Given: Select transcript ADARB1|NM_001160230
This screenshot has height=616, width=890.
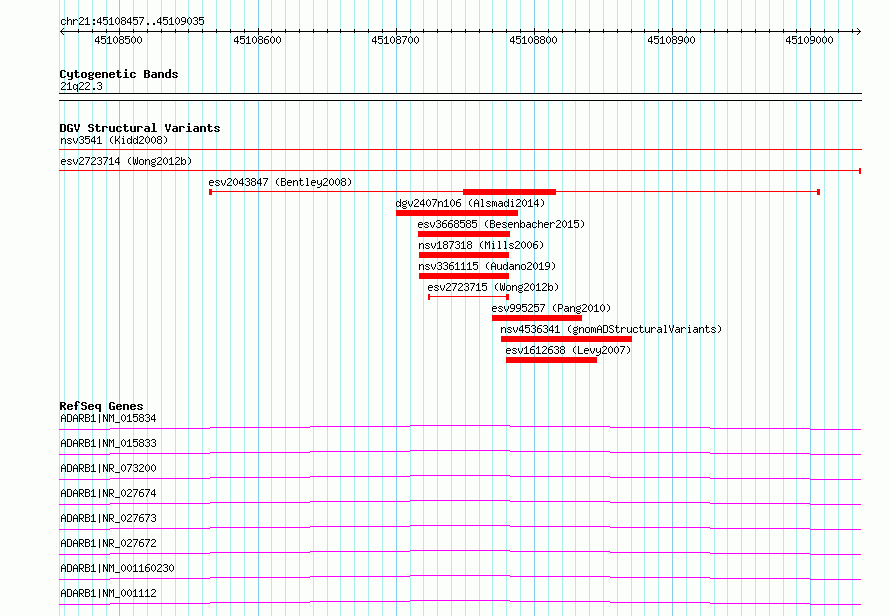Looking at the screenshot, I should [x=117, y=568].
